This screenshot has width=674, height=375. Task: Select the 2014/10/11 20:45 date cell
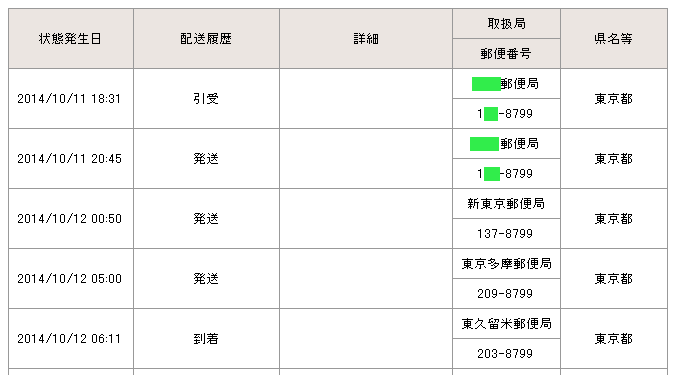(70, 159)
